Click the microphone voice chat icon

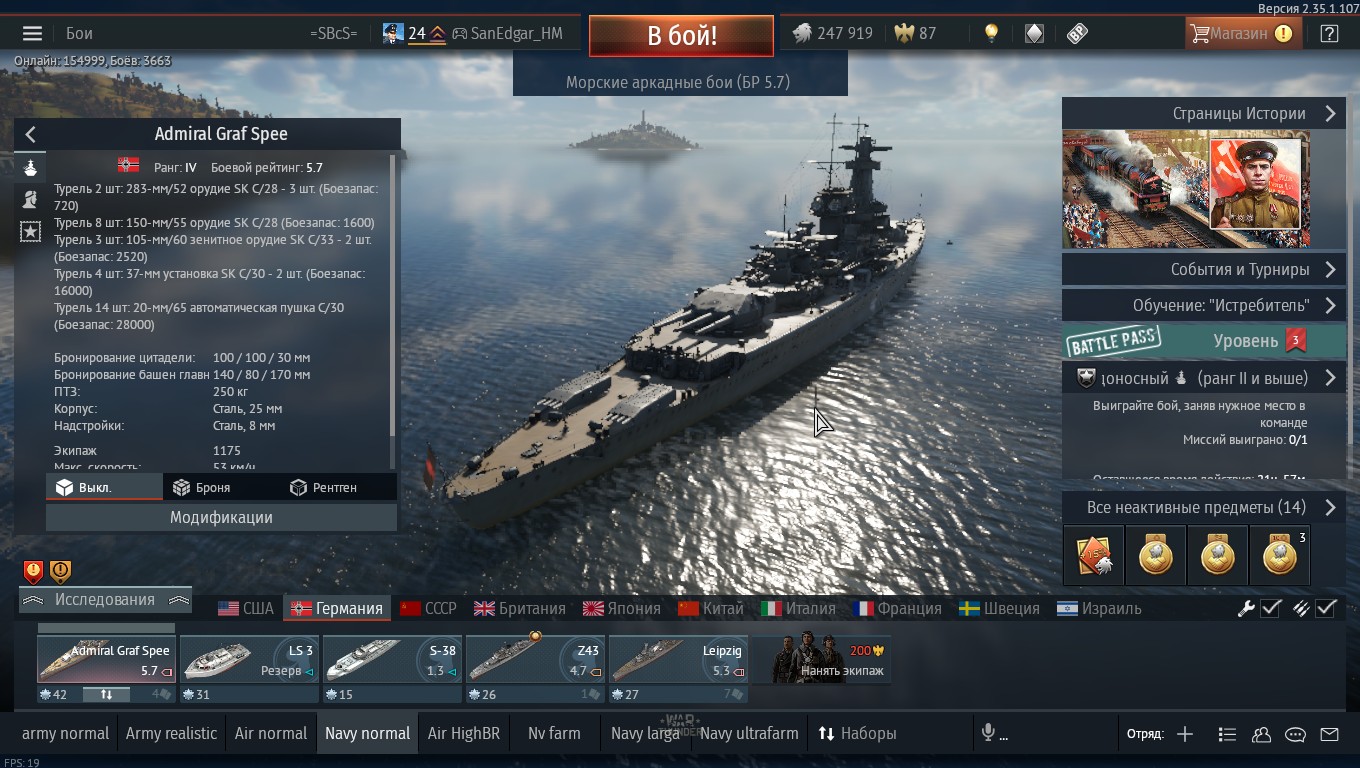click(x=988, y=733)
